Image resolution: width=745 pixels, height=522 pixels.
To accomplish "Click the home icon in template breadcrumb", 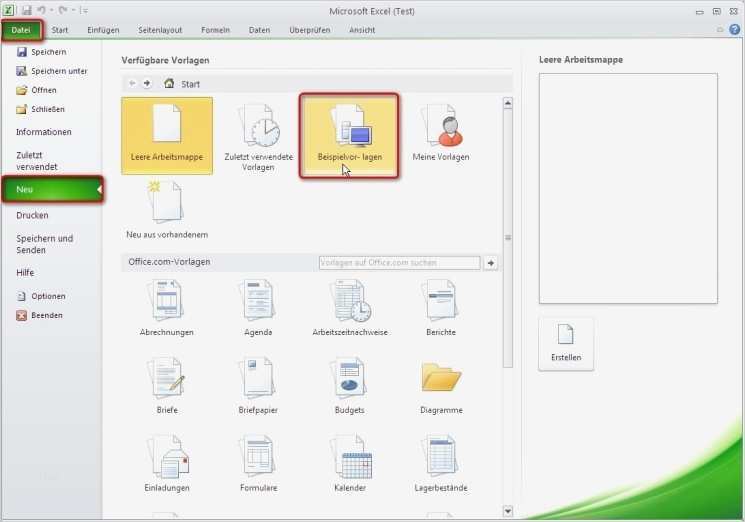I will click(x=169, y=83).
